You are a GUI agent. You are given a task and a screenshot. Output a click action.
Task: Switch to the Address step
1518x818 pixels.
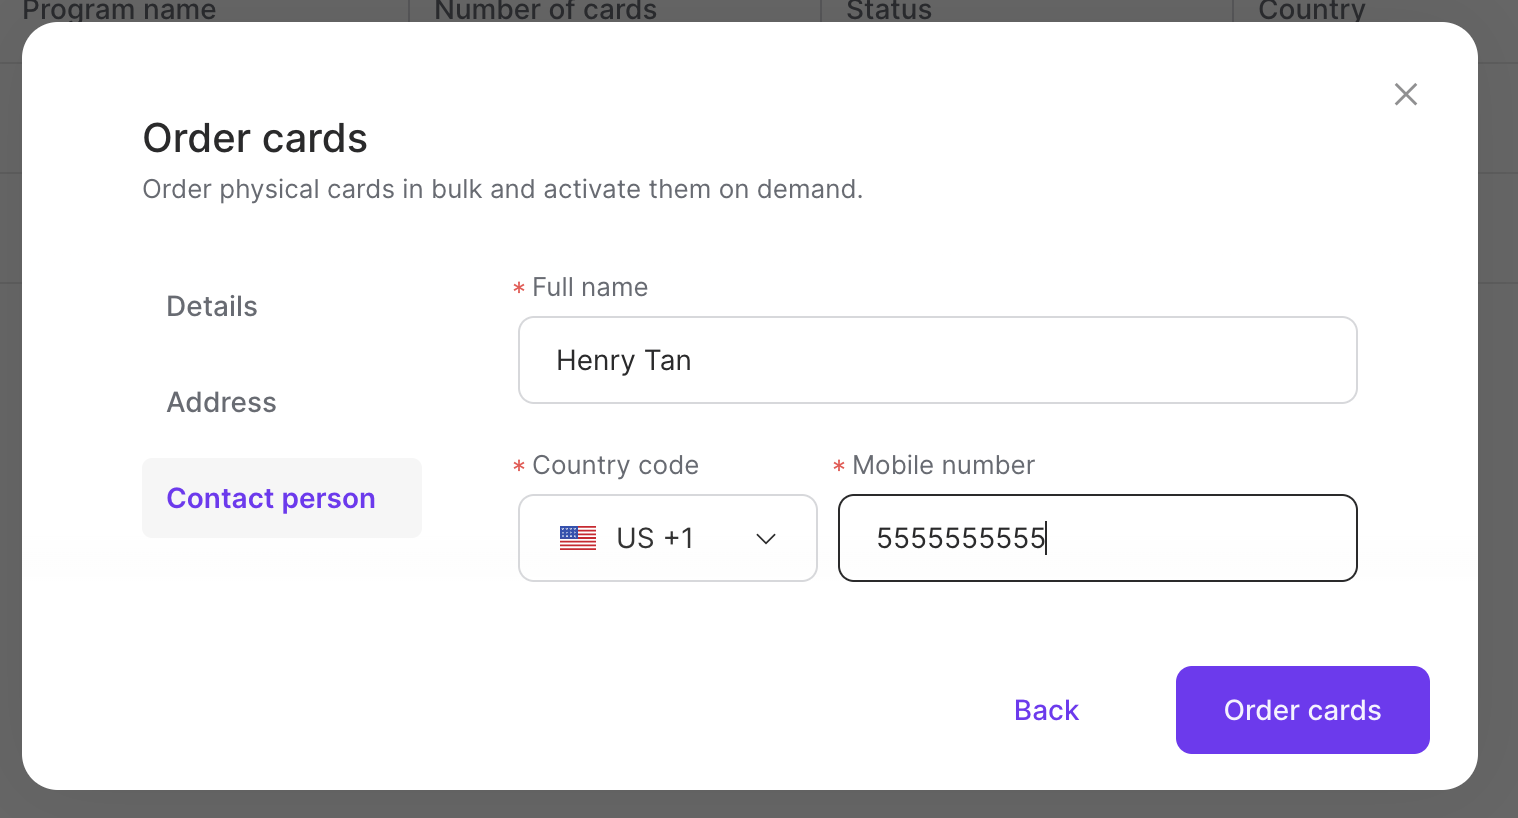pyautogui.click(x=221, y=402)
